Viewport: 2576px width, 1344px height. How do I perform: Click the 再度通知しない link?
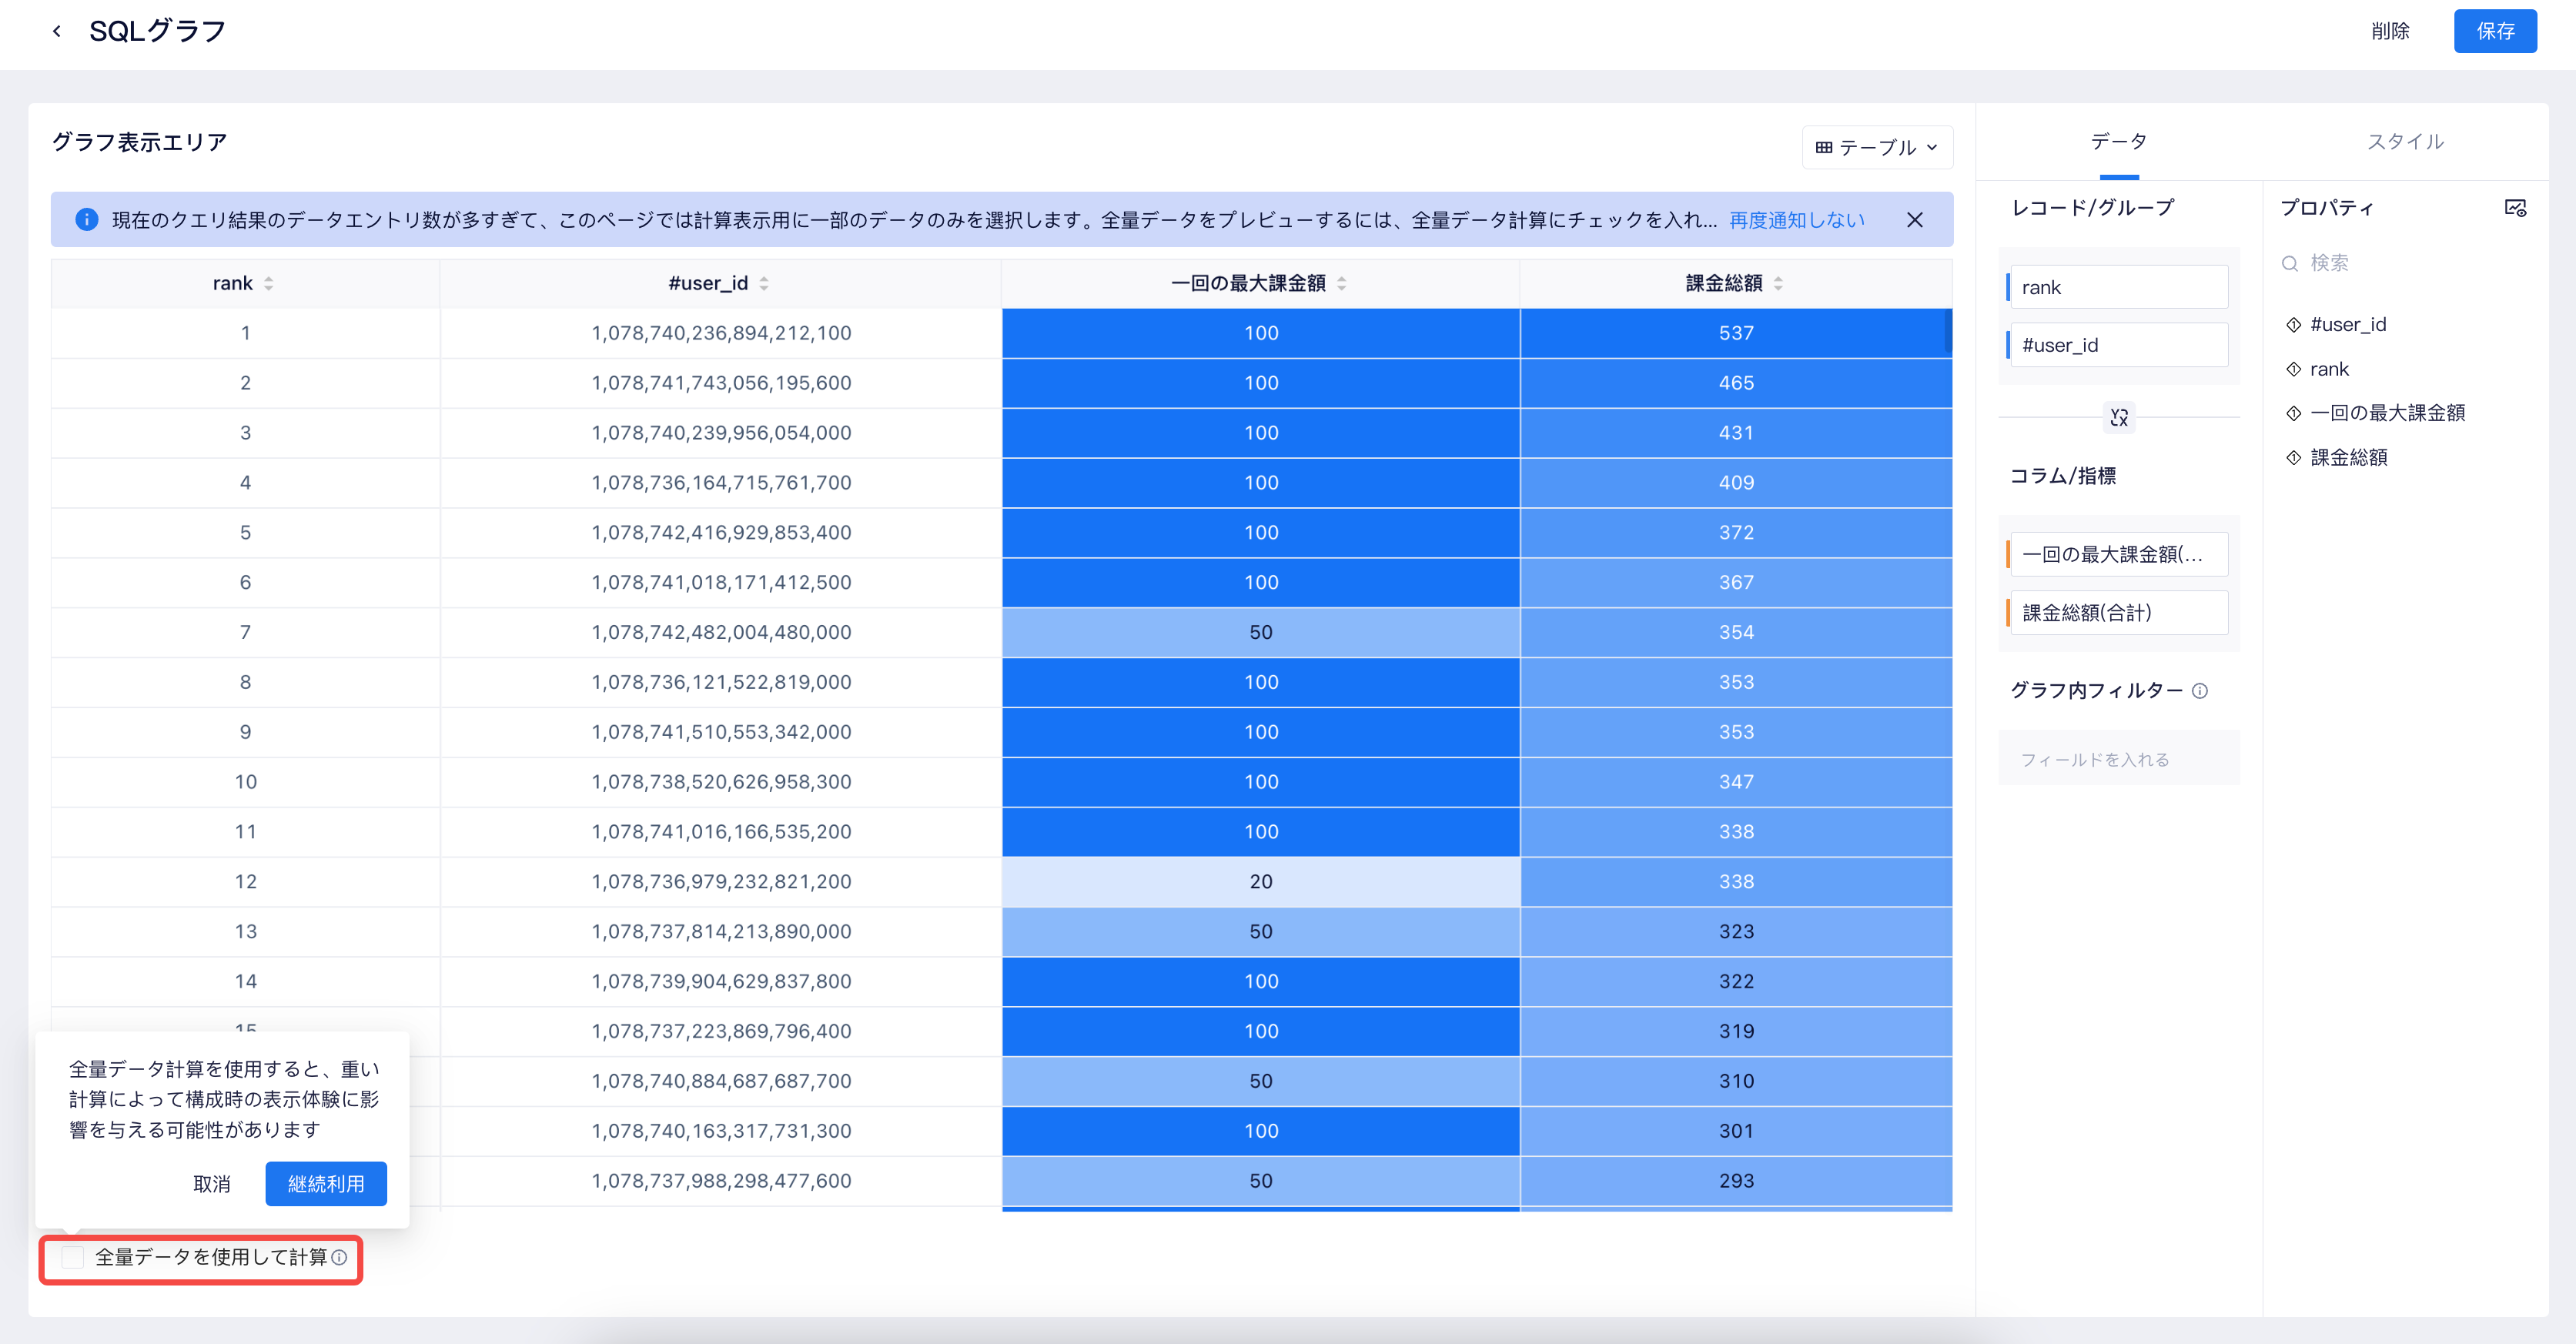click(x=1796, y=220)
